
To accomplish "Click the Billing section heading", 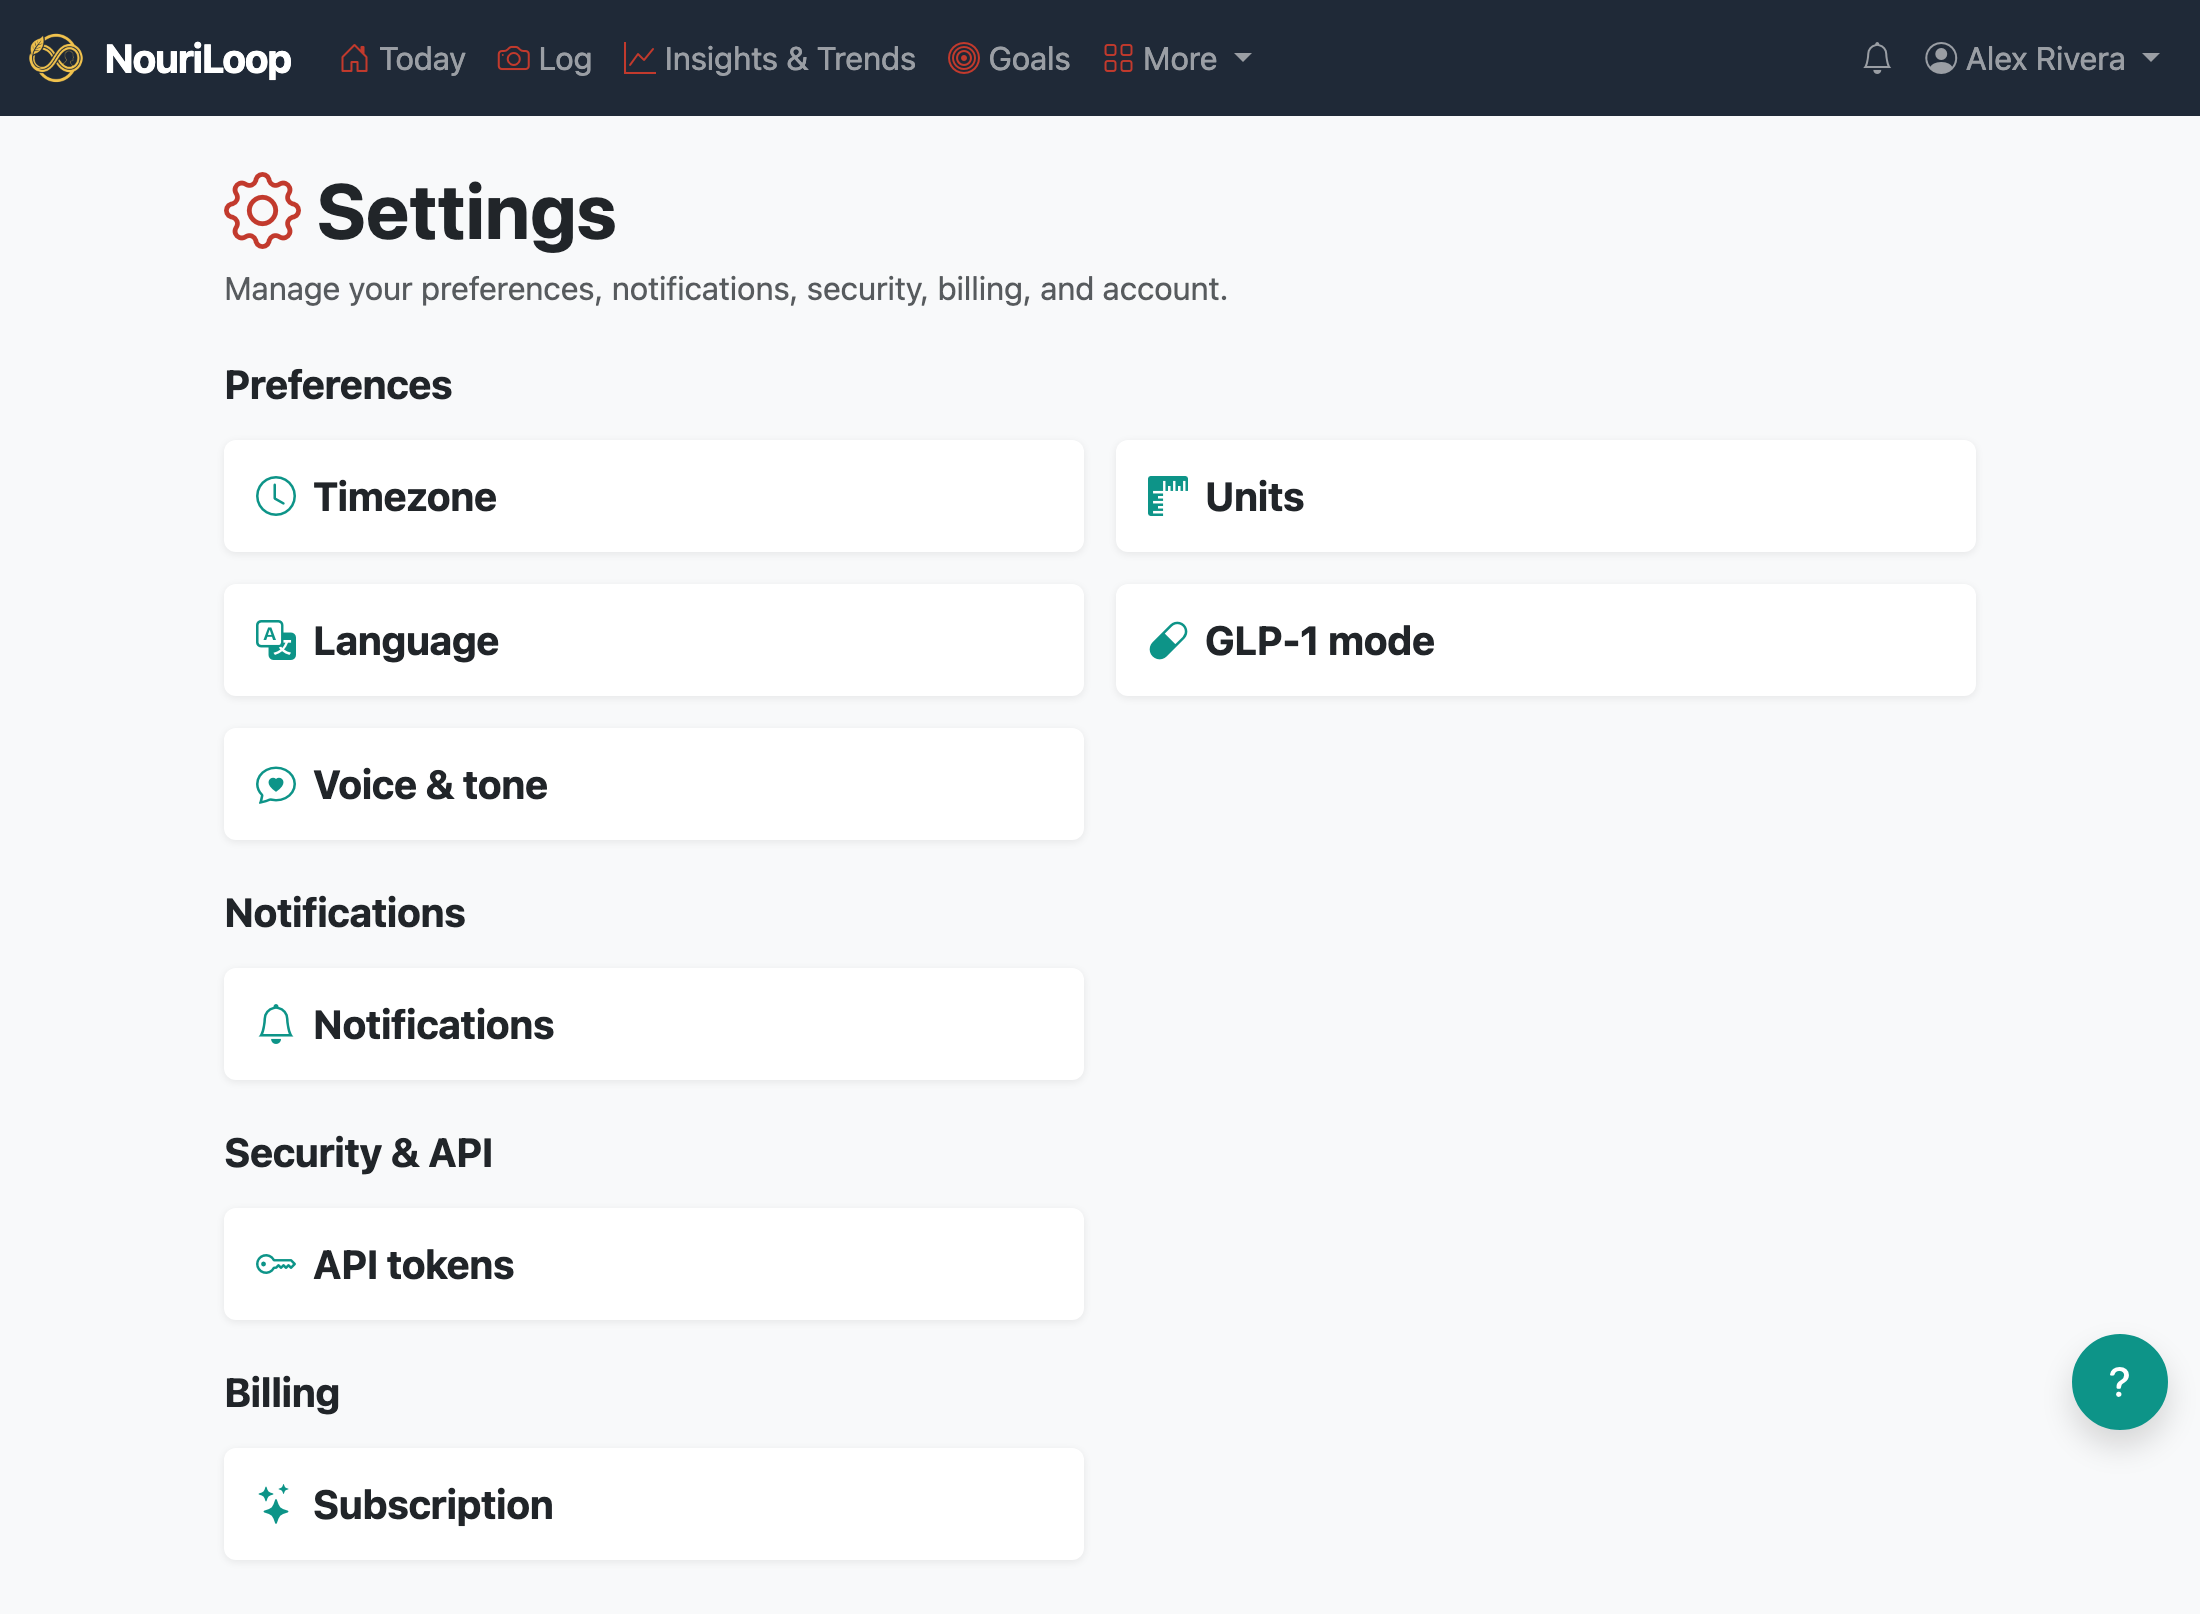I will tap(282, 1393).
